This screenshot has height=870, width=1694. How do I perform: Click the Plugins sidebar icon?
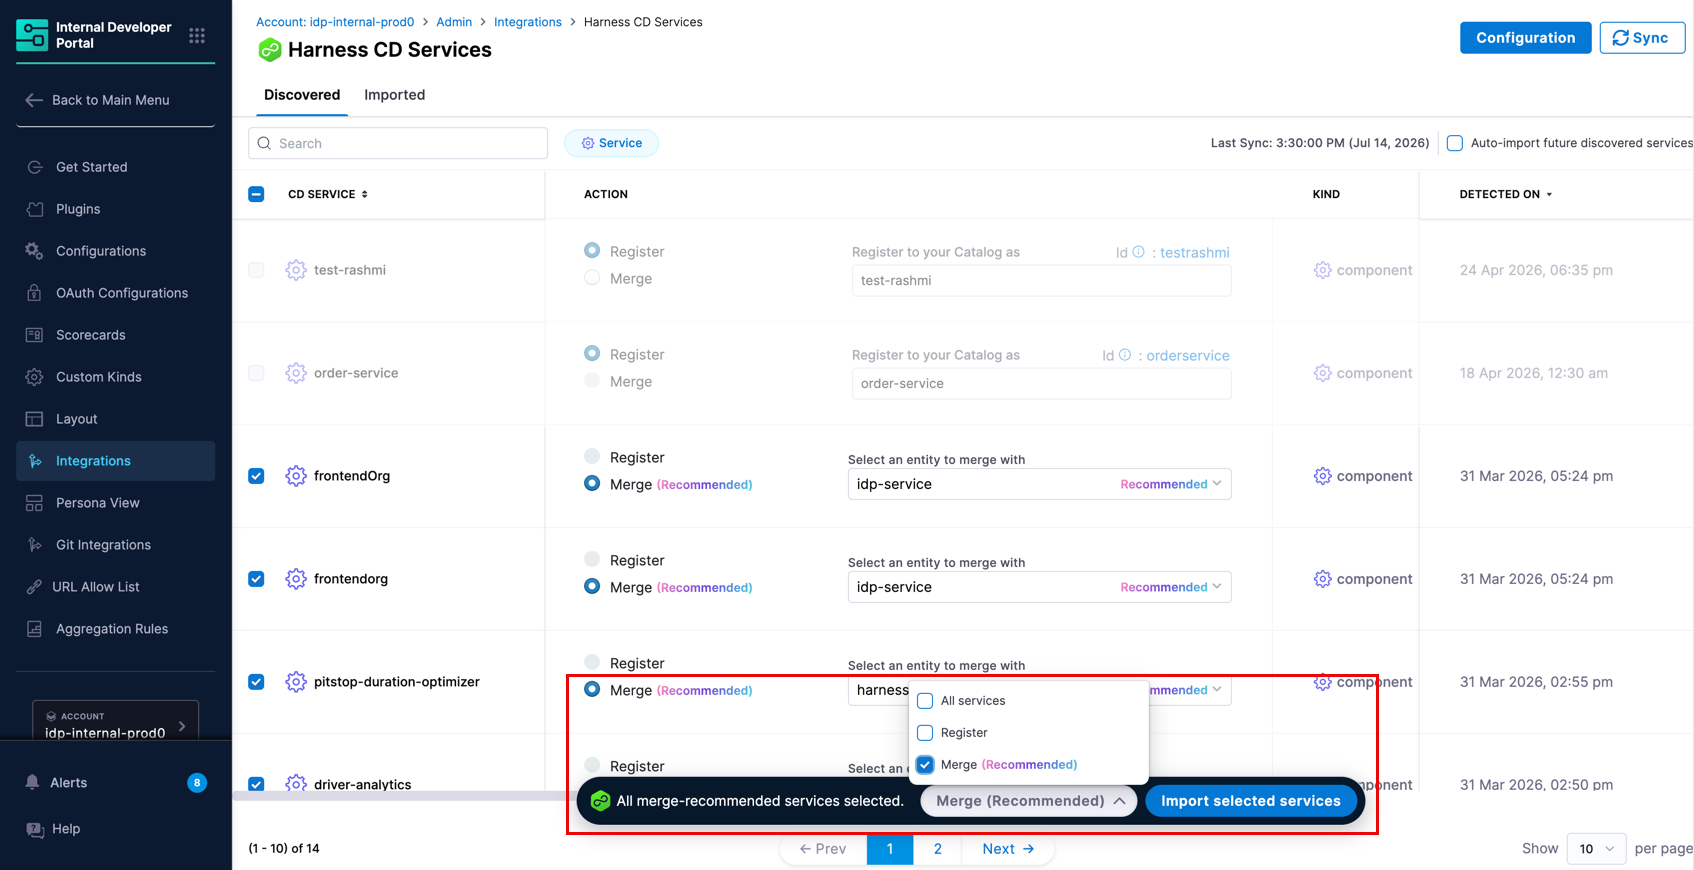pyautogui.click(x=35, y=209)
